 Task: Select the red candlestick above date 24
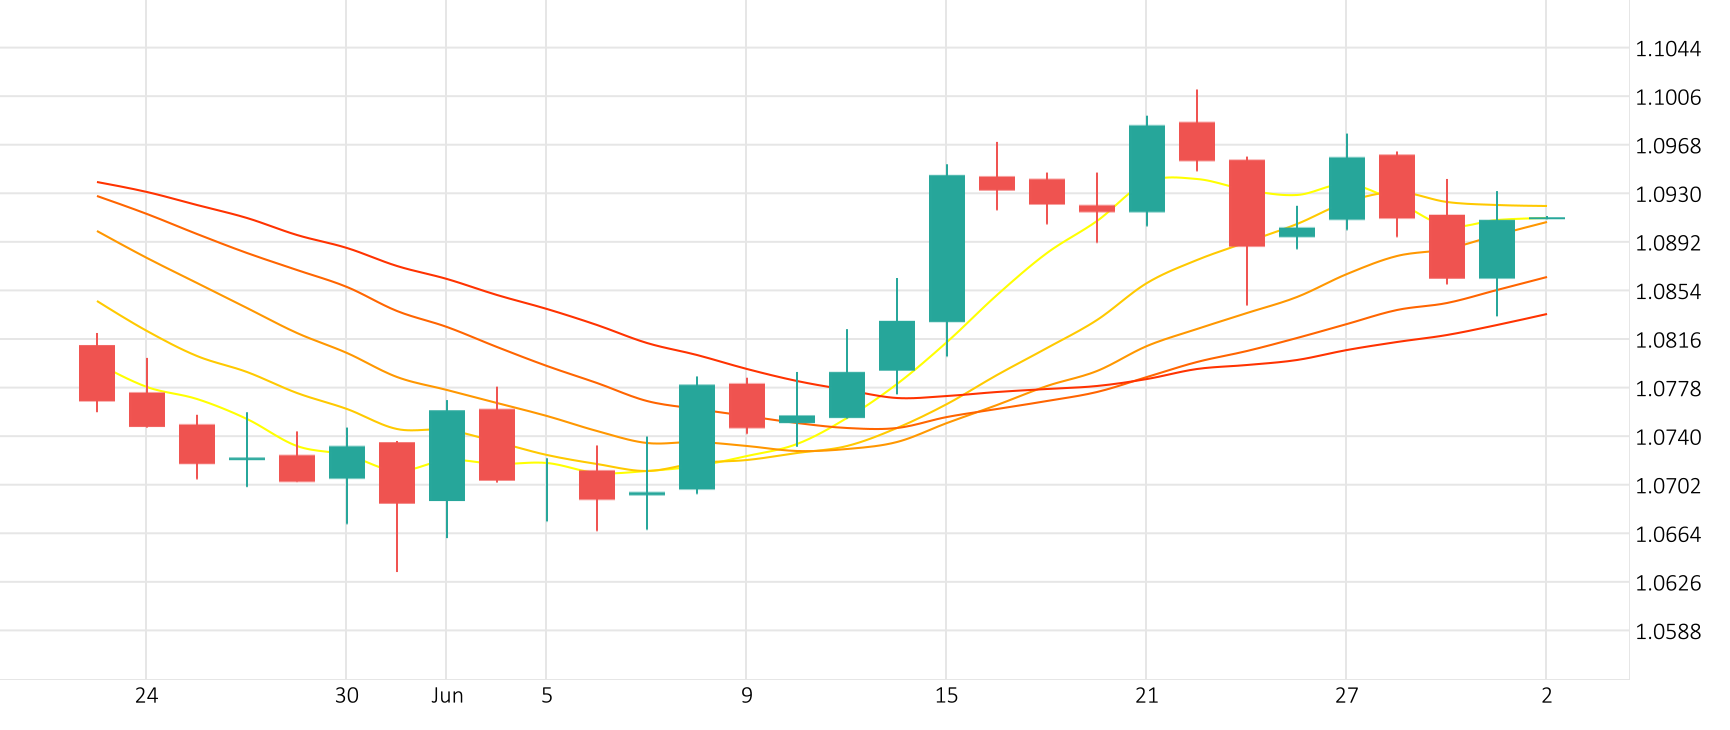click(x=147, y=409)
